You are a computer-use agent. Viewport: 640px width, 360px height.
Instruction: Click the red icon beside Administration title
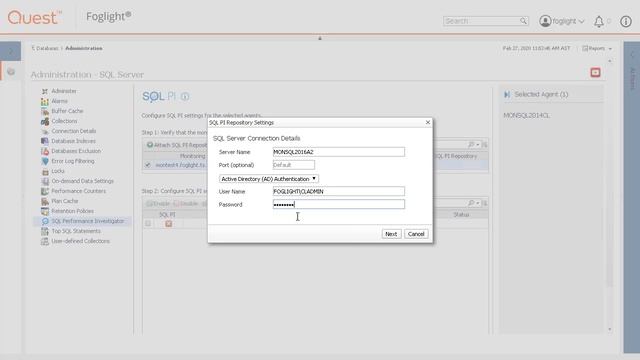pos(595,73)
